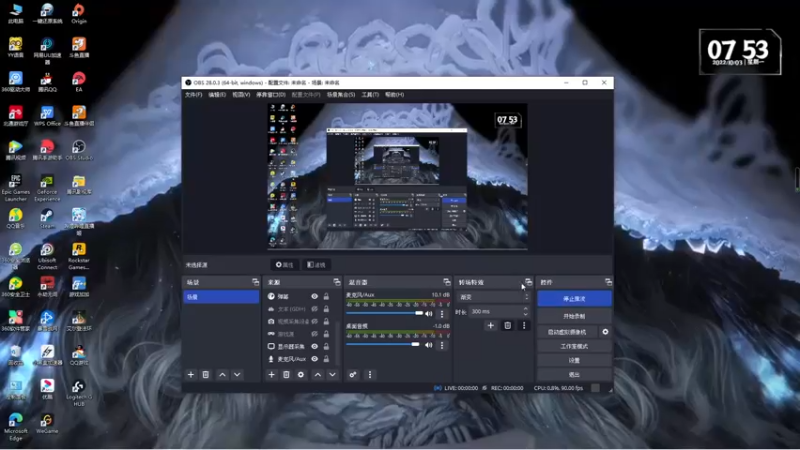The image size is (800, 450).
Task: Open the 编辑(E) menu
Action: (x=217, y=95)
